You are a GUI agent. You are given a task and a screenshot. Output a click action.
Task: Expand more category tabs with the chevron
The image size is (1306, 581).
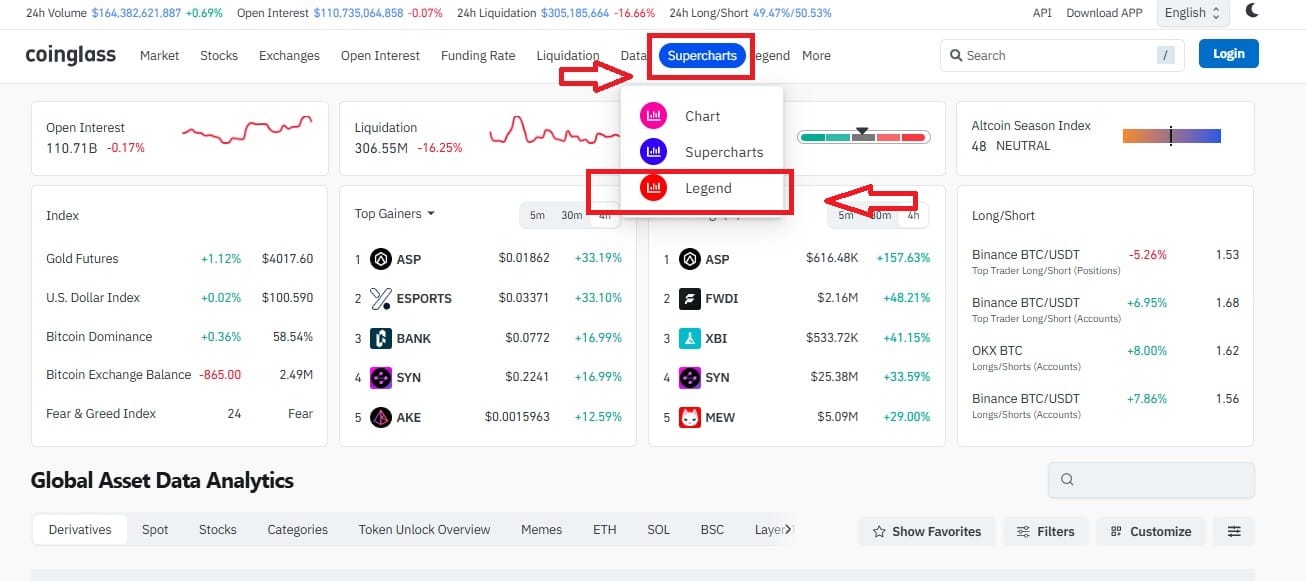click(788, 529)
